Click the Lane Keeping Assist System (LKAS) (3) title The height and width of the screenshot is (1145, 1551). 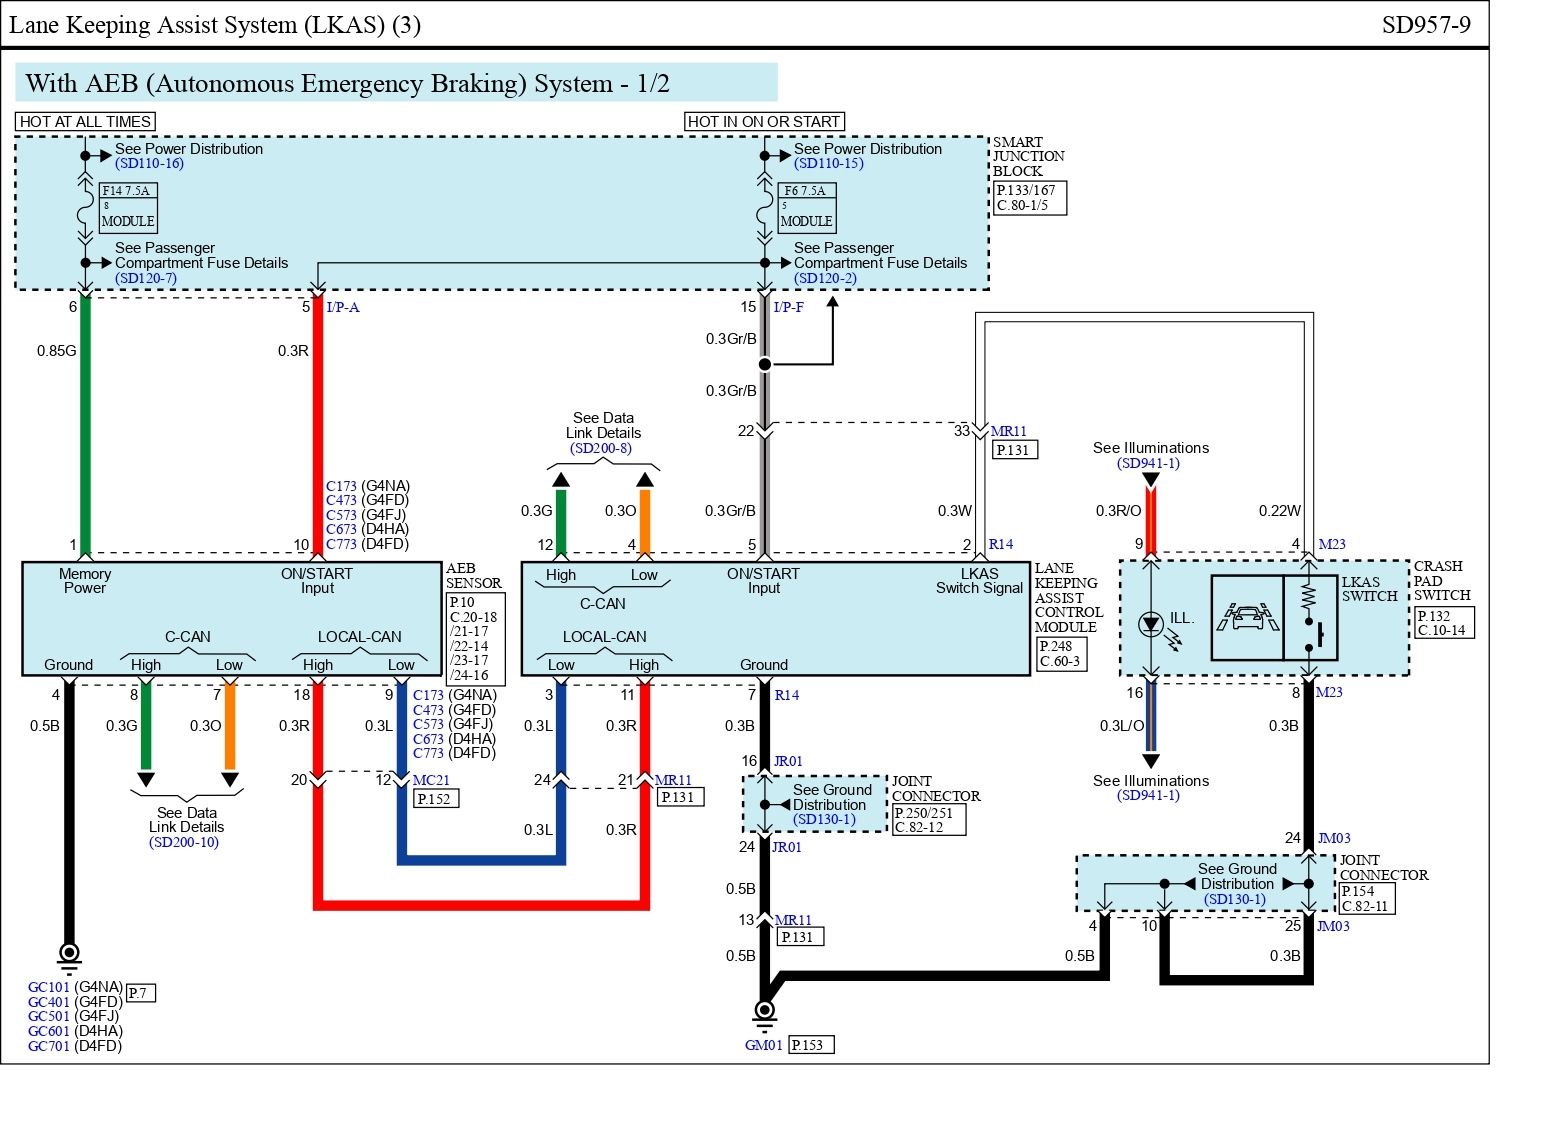click(x=214, y=25)
